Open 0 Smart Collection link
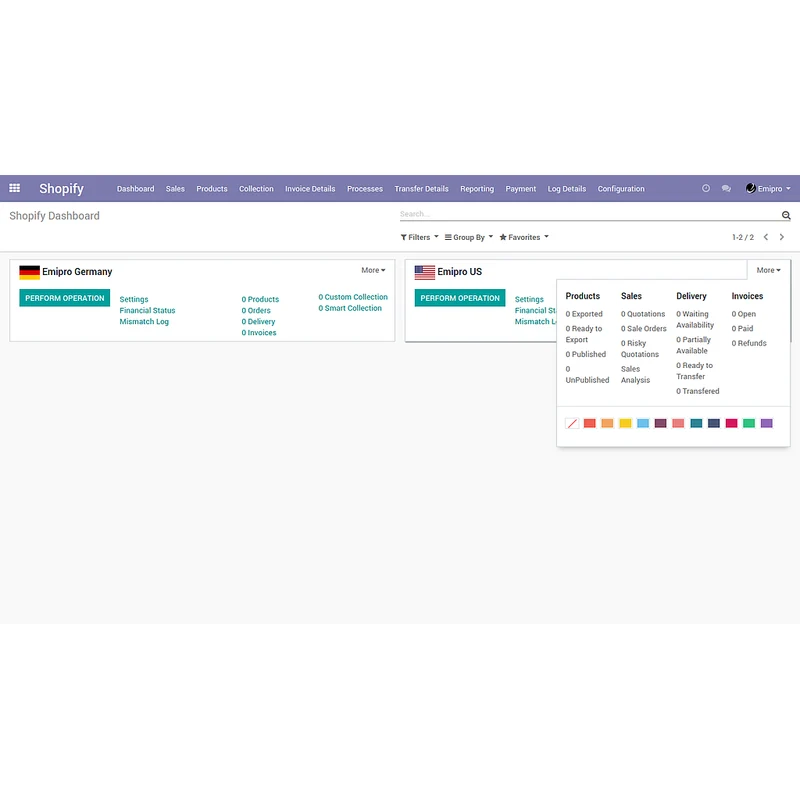 coord(350,308)
